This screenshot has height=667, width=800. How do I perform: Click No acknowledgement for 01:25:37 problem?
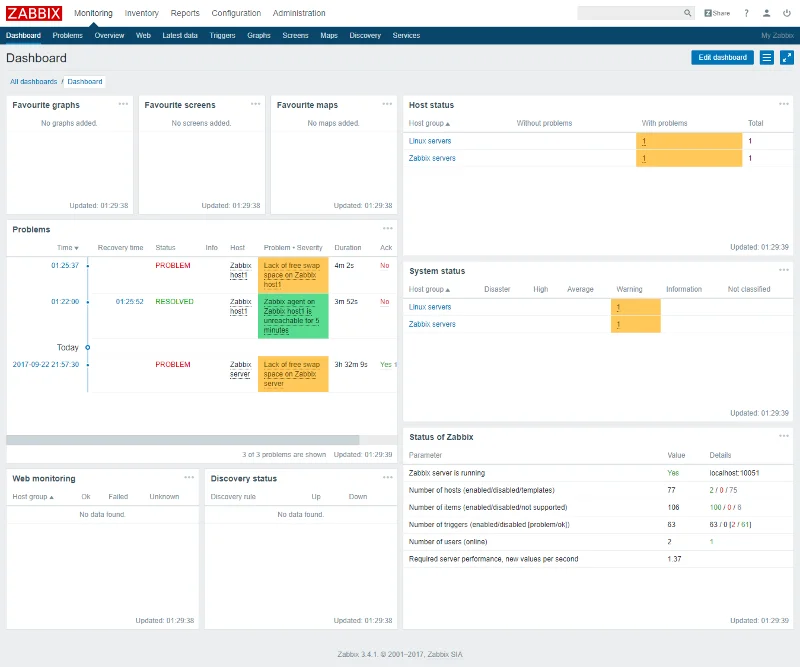(x=385, y=265)
